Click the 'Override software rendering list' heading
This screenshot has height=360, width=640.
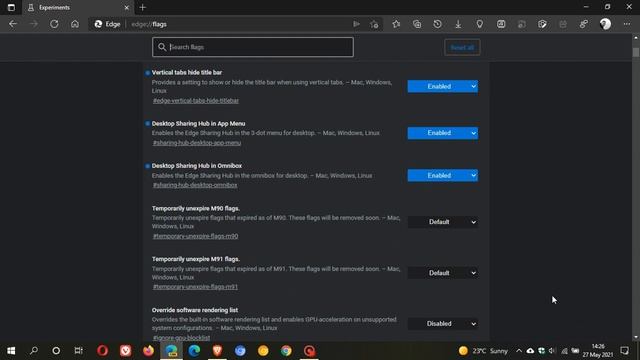click(195, 310)
